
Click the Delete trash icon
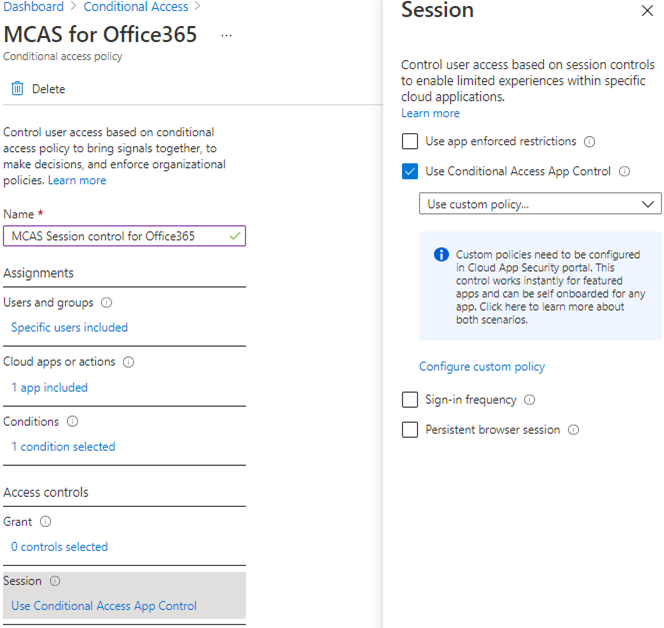coord(17,89)
